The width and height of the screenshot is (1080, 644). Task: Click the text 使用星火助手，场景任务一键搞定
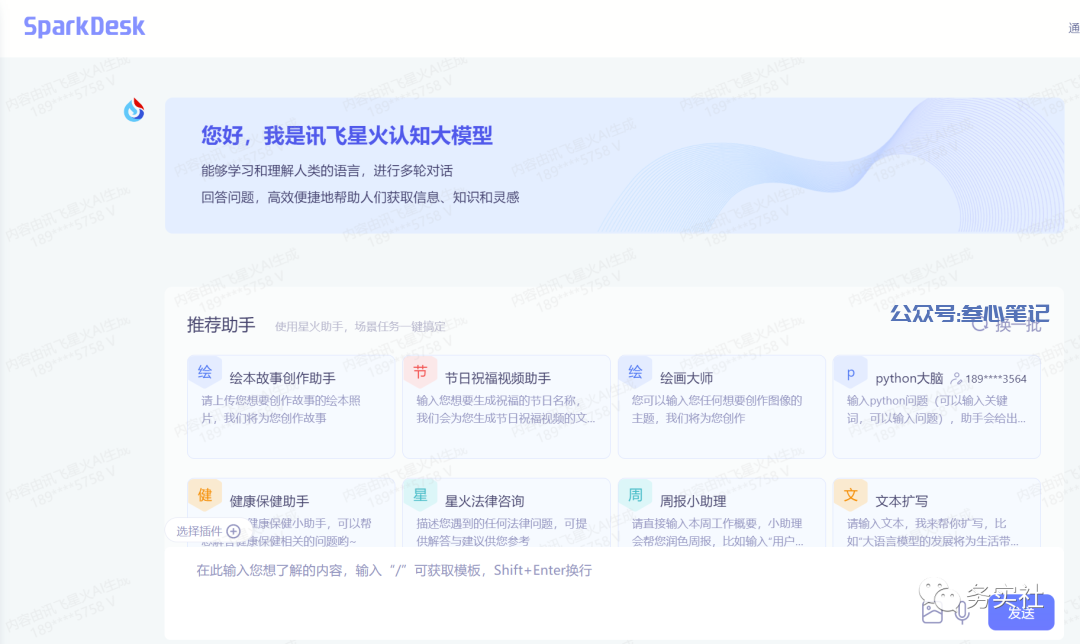360,326
